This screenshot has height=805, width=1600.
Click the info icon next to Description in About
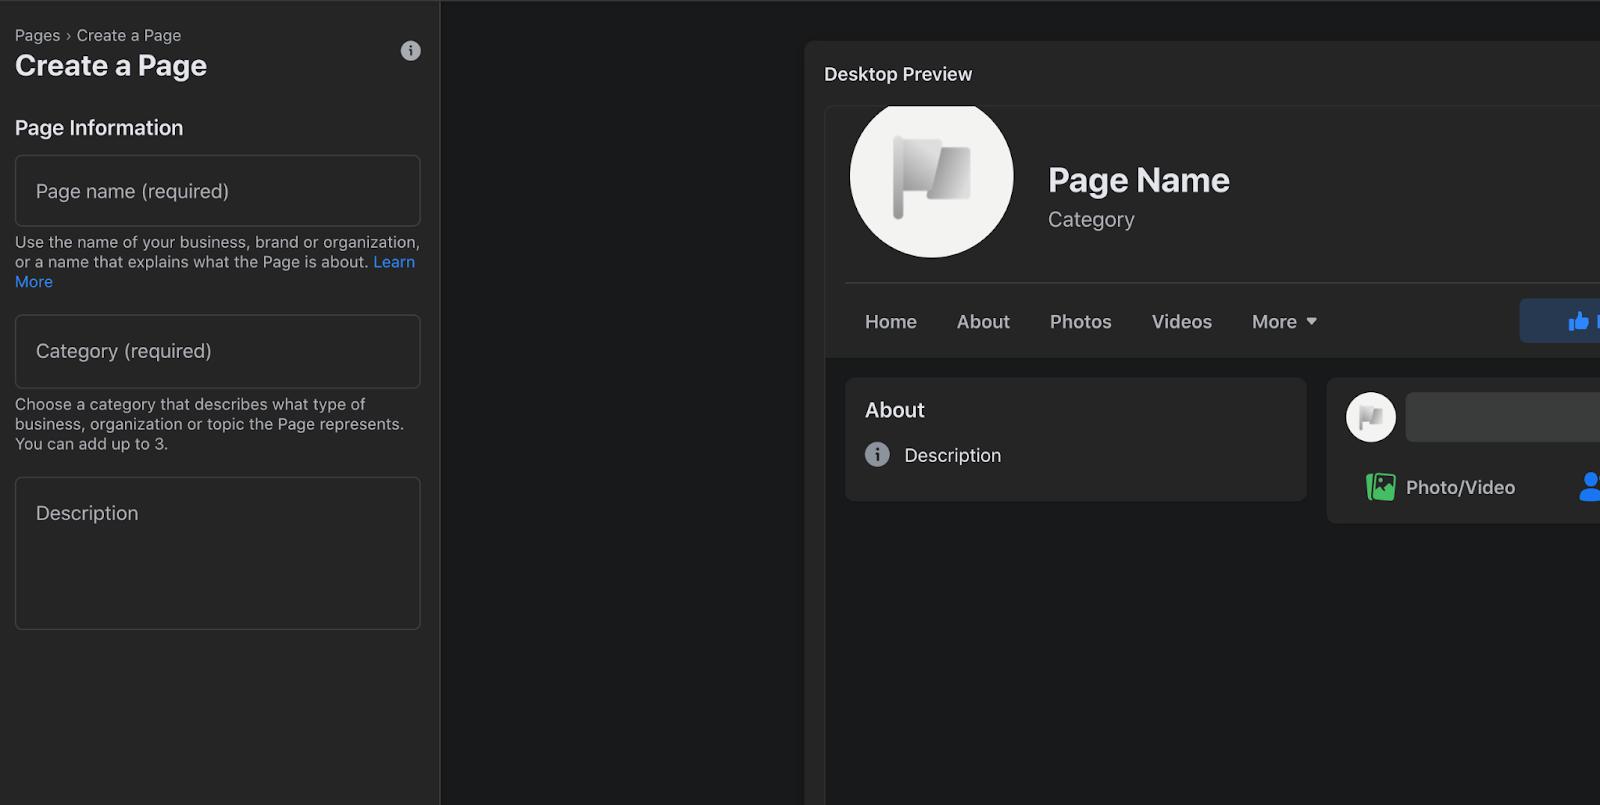[x=877, y=455]
